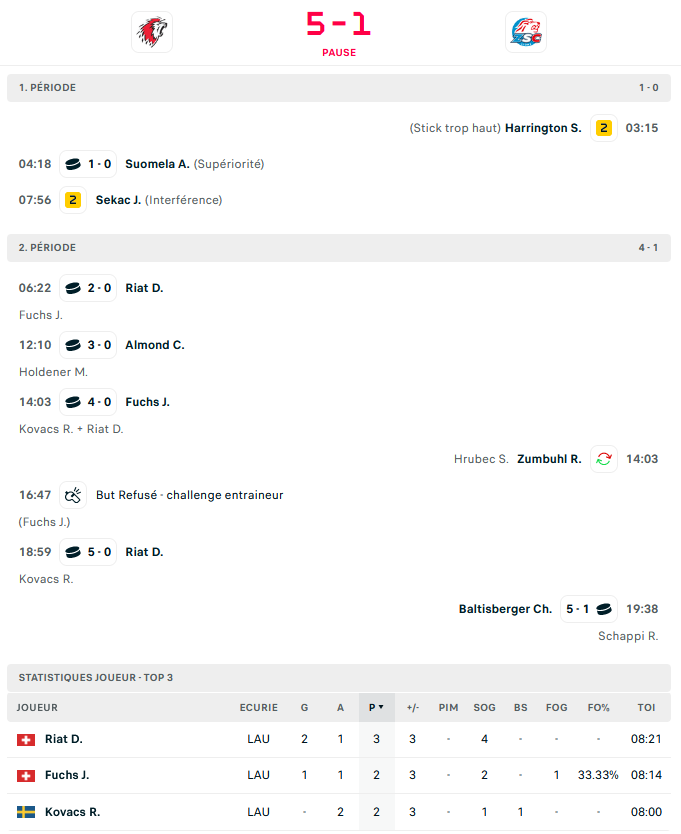Click the puck icon for Baltisberger's 5-1 goal
This screenshot has width=681, height=834.
(x=603, y=609)
